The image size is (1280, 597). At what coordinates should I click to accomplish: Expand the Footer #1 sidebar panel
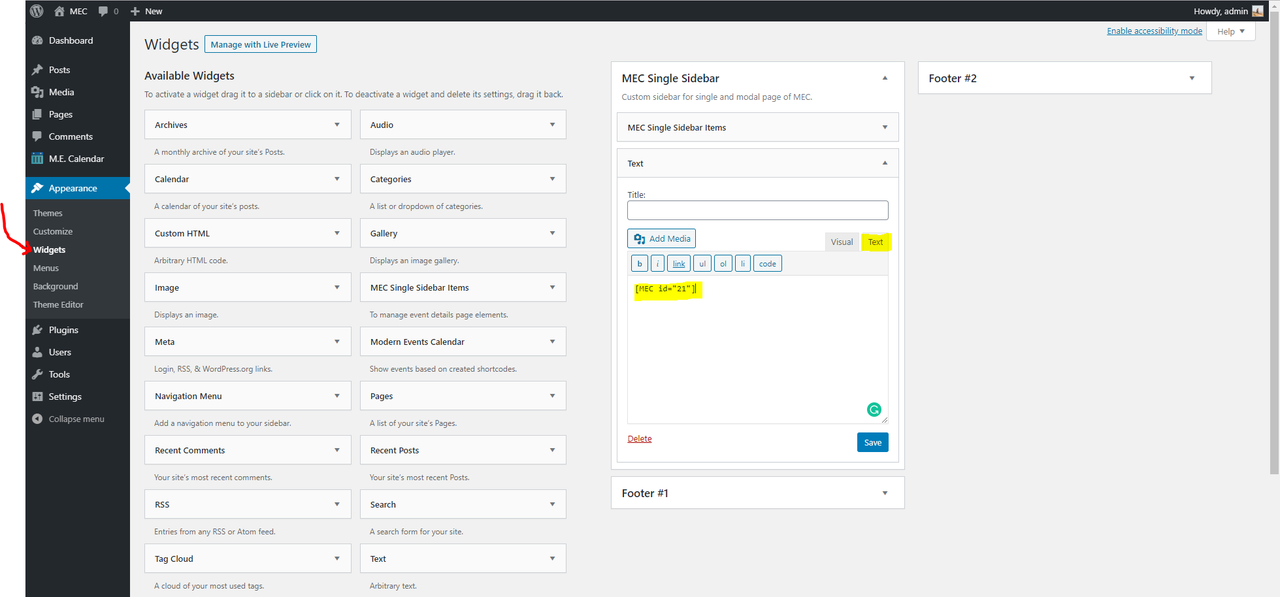(x=885, y=493)
